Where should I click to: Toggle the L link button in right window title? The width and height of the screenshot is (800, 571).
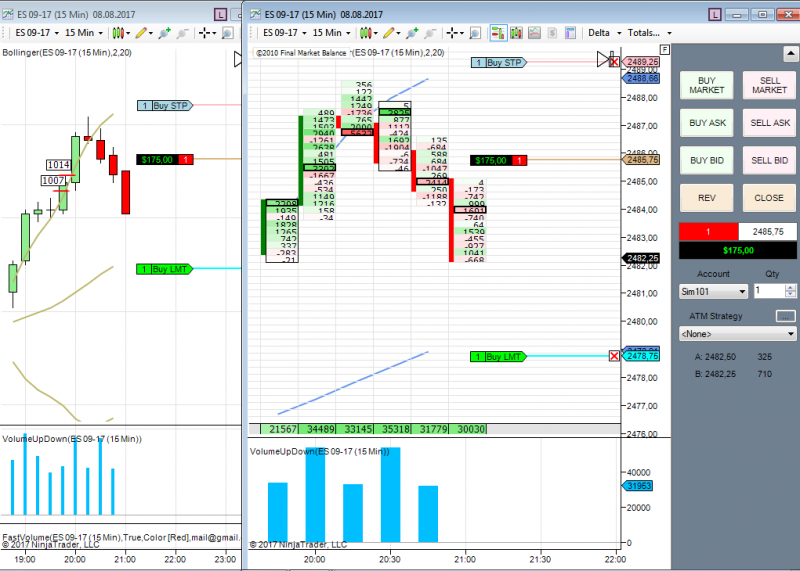715,15
